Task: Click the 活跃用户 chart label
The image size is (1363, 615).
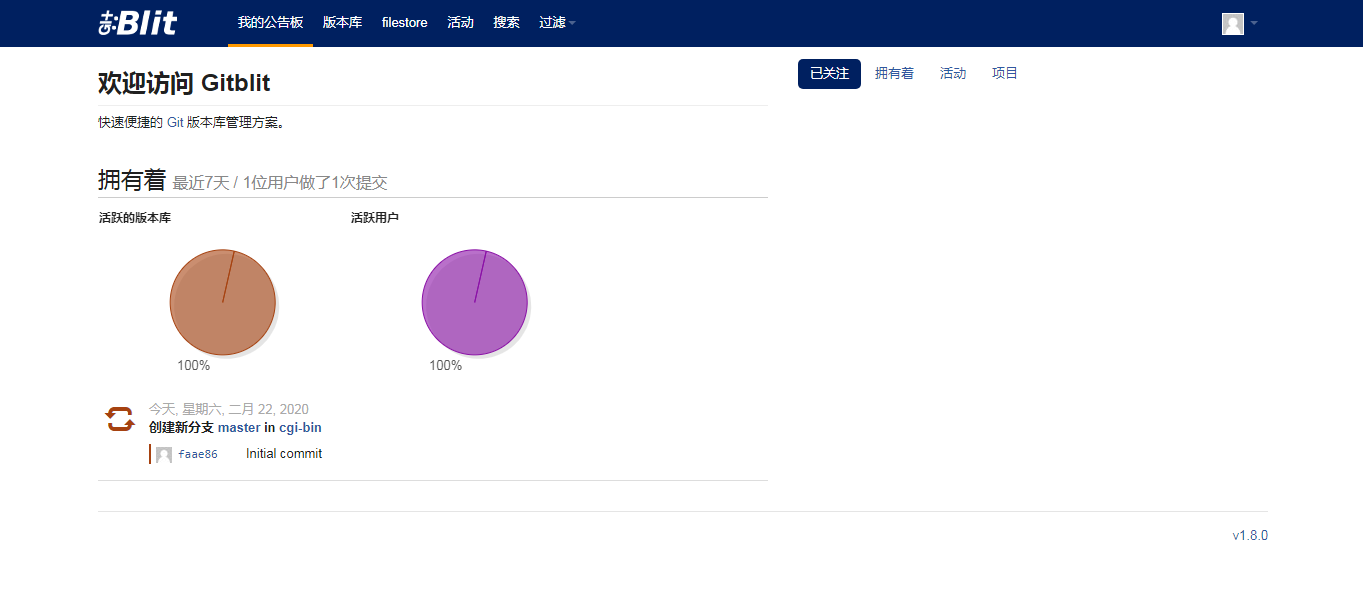Action: tap(375, 217)
